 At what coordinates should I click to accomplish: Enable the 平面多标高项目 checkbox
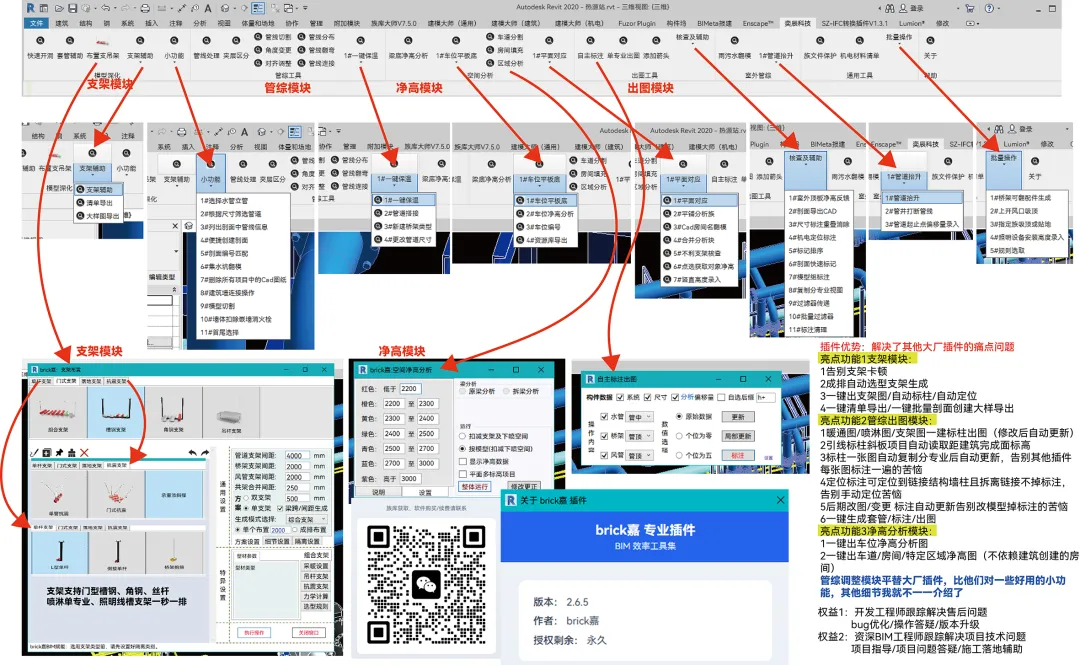pyautogui.click(x=463, y=474)
